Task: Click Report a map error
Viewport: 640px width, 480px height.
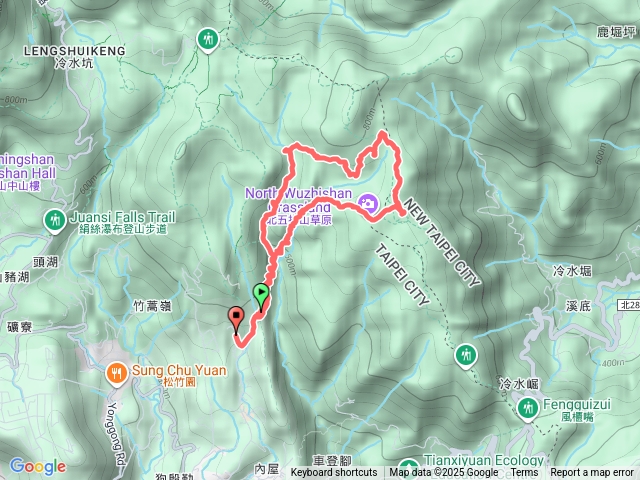Action: pyautogui.click(x=591, y=473)
